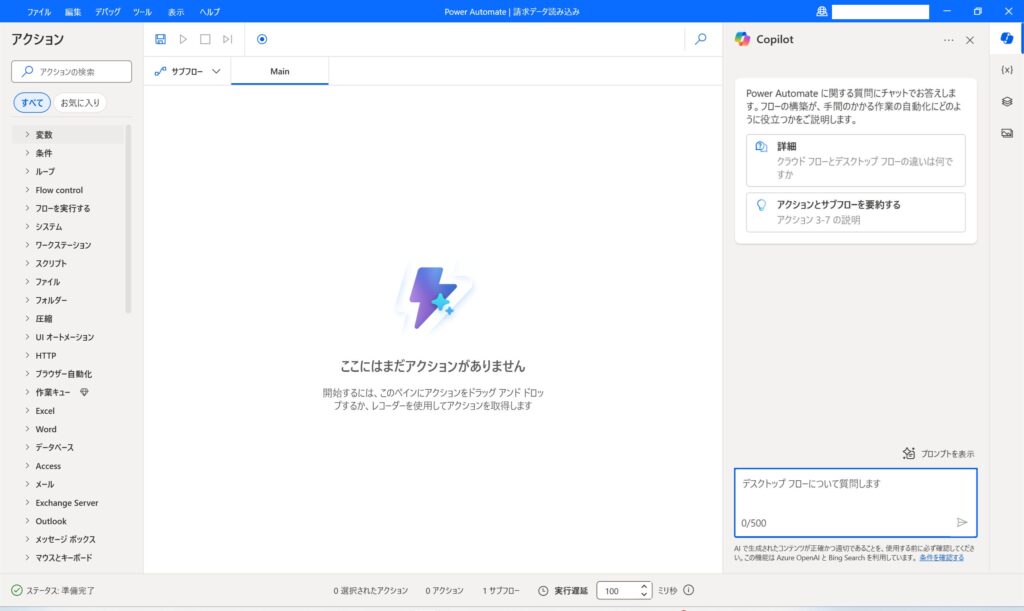Open the 編集 menu
This screenshot has width=1024, height=611.
pos(73,12)
